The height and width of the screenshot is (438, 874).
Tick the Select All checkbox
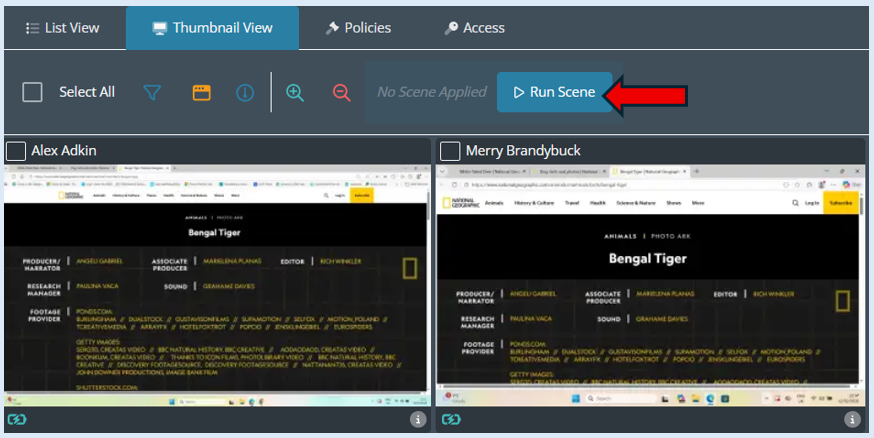pos(32,92)
